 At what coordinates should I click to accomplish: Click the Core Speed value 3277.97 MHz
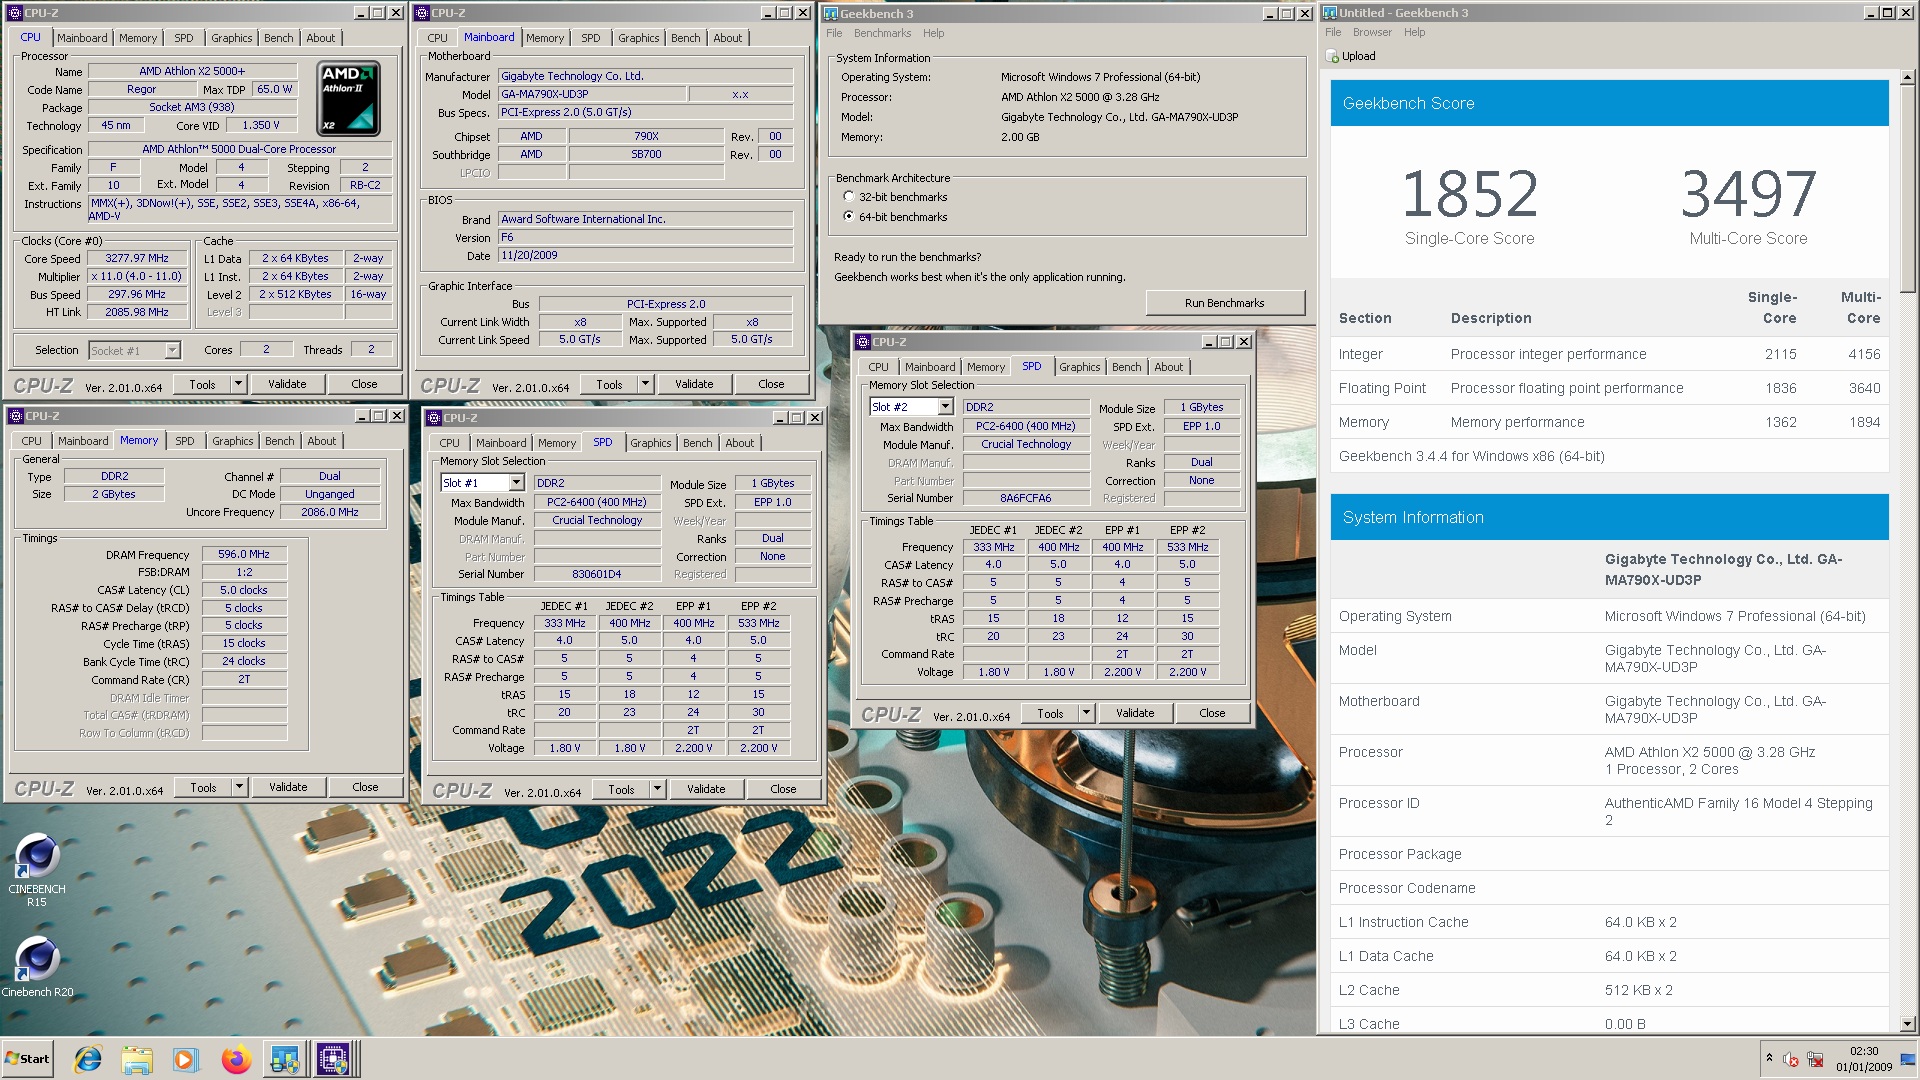coord(137,258)
